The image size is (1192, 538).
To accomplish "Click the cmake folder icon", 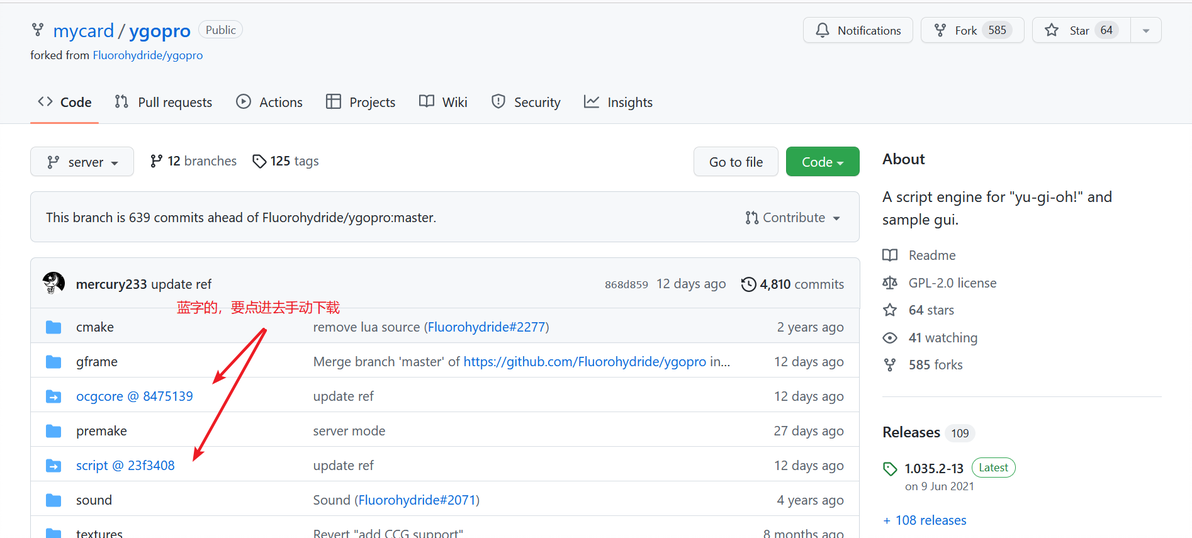I will pyautogui.click(x=54, y=327).
